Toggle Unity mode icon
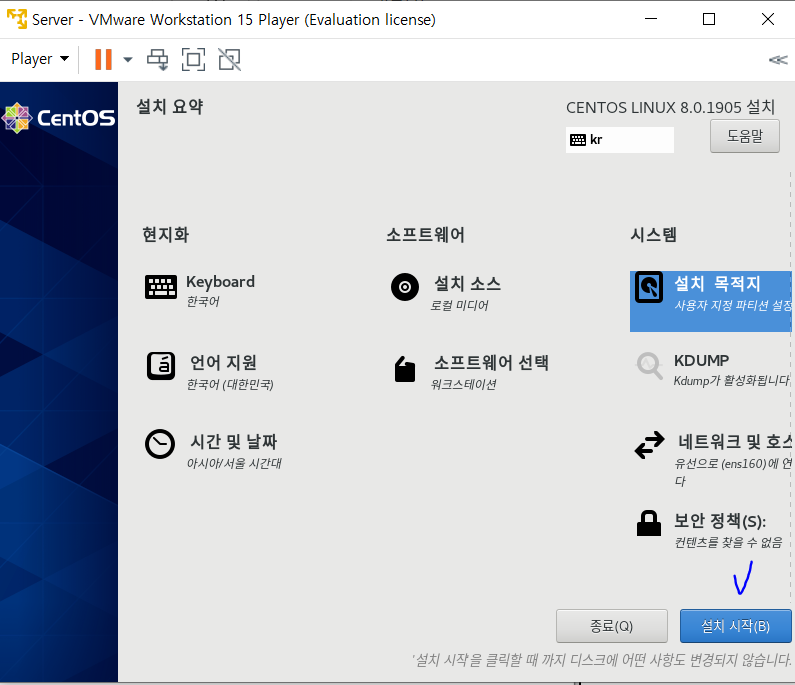 [x=230, y=59]
